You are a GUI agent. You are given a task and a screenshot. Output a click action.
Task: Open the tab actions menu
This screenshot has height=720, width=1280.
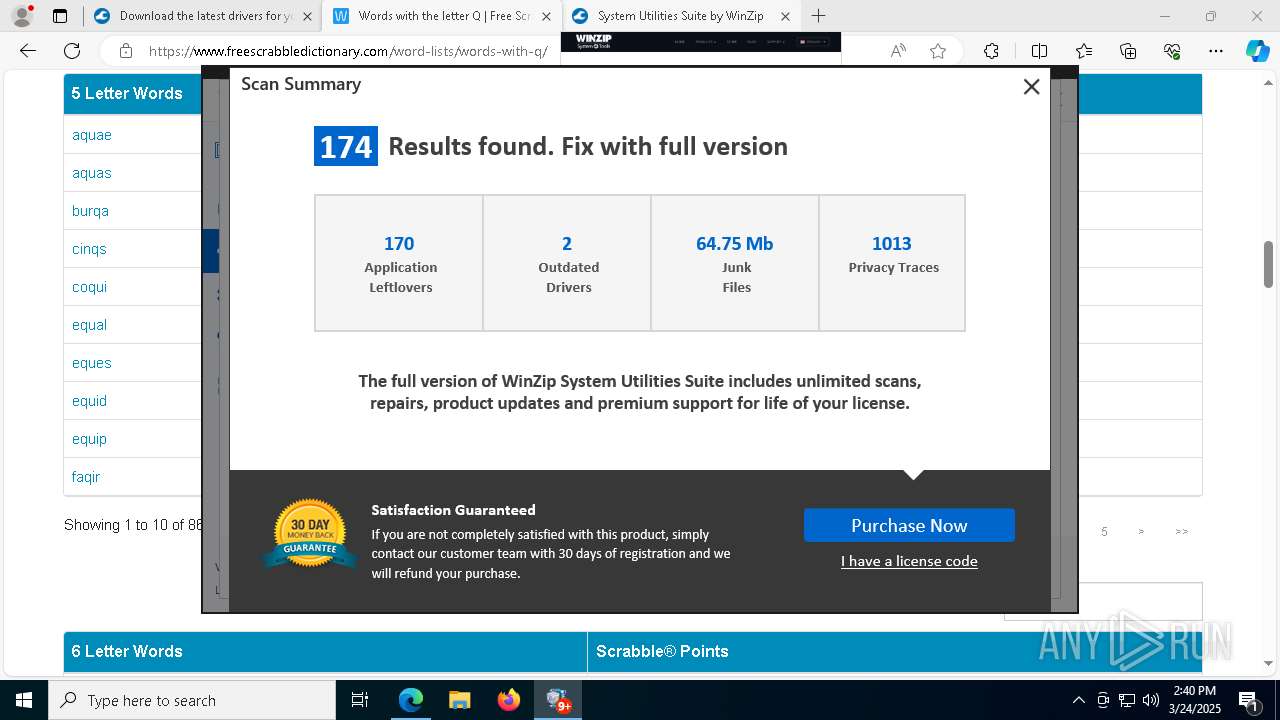(x=60, y=16)
